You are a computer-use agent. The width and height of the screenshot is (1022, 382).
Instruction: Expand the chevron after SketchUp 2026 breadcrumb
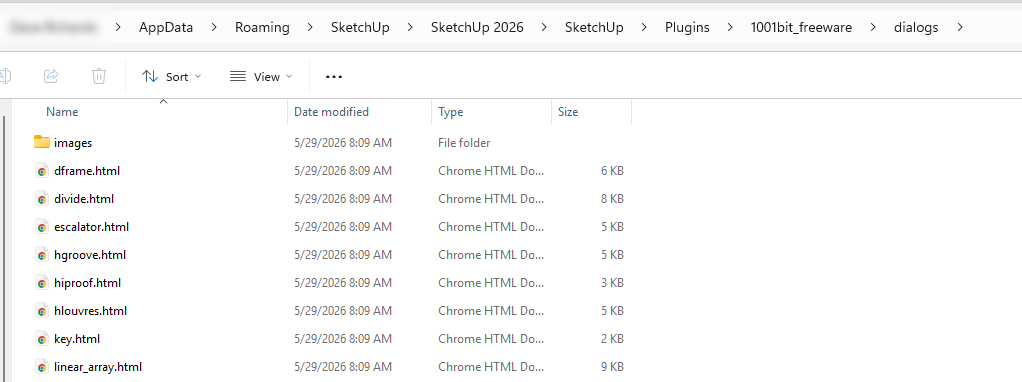(544, 27)
